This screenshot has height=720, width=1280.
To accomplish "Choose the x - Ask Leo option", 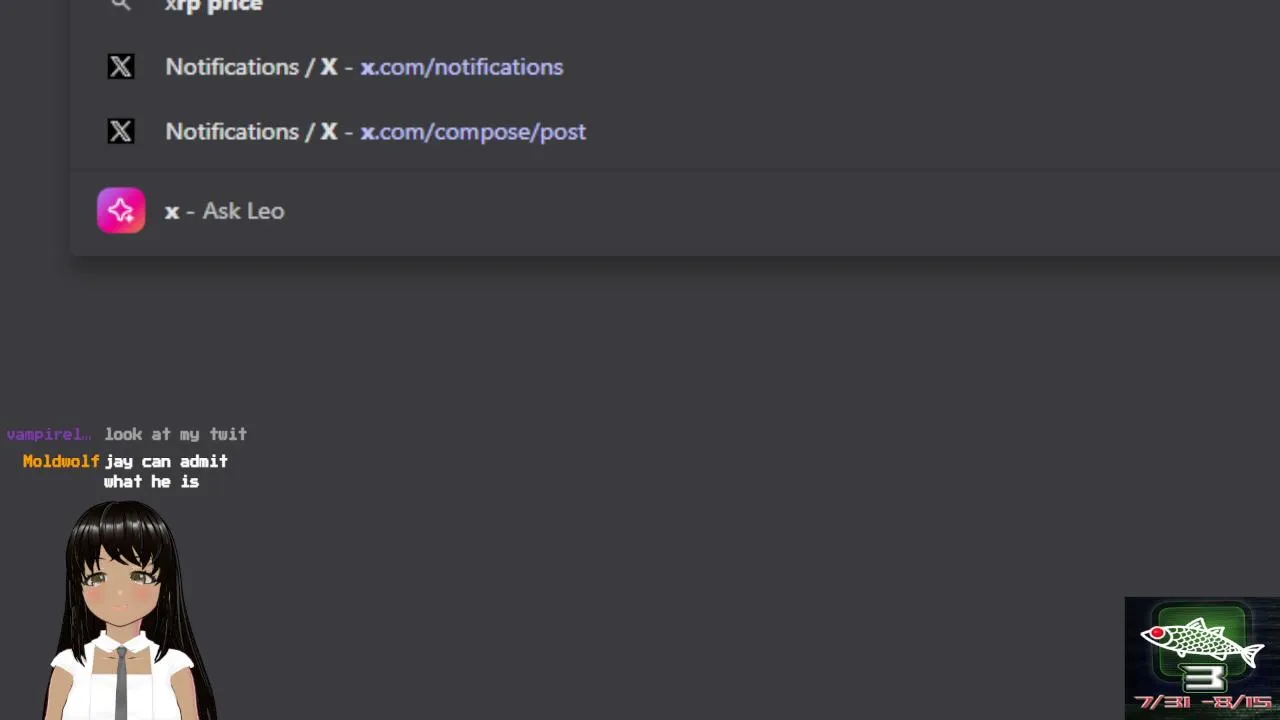I will pos(225,211).
